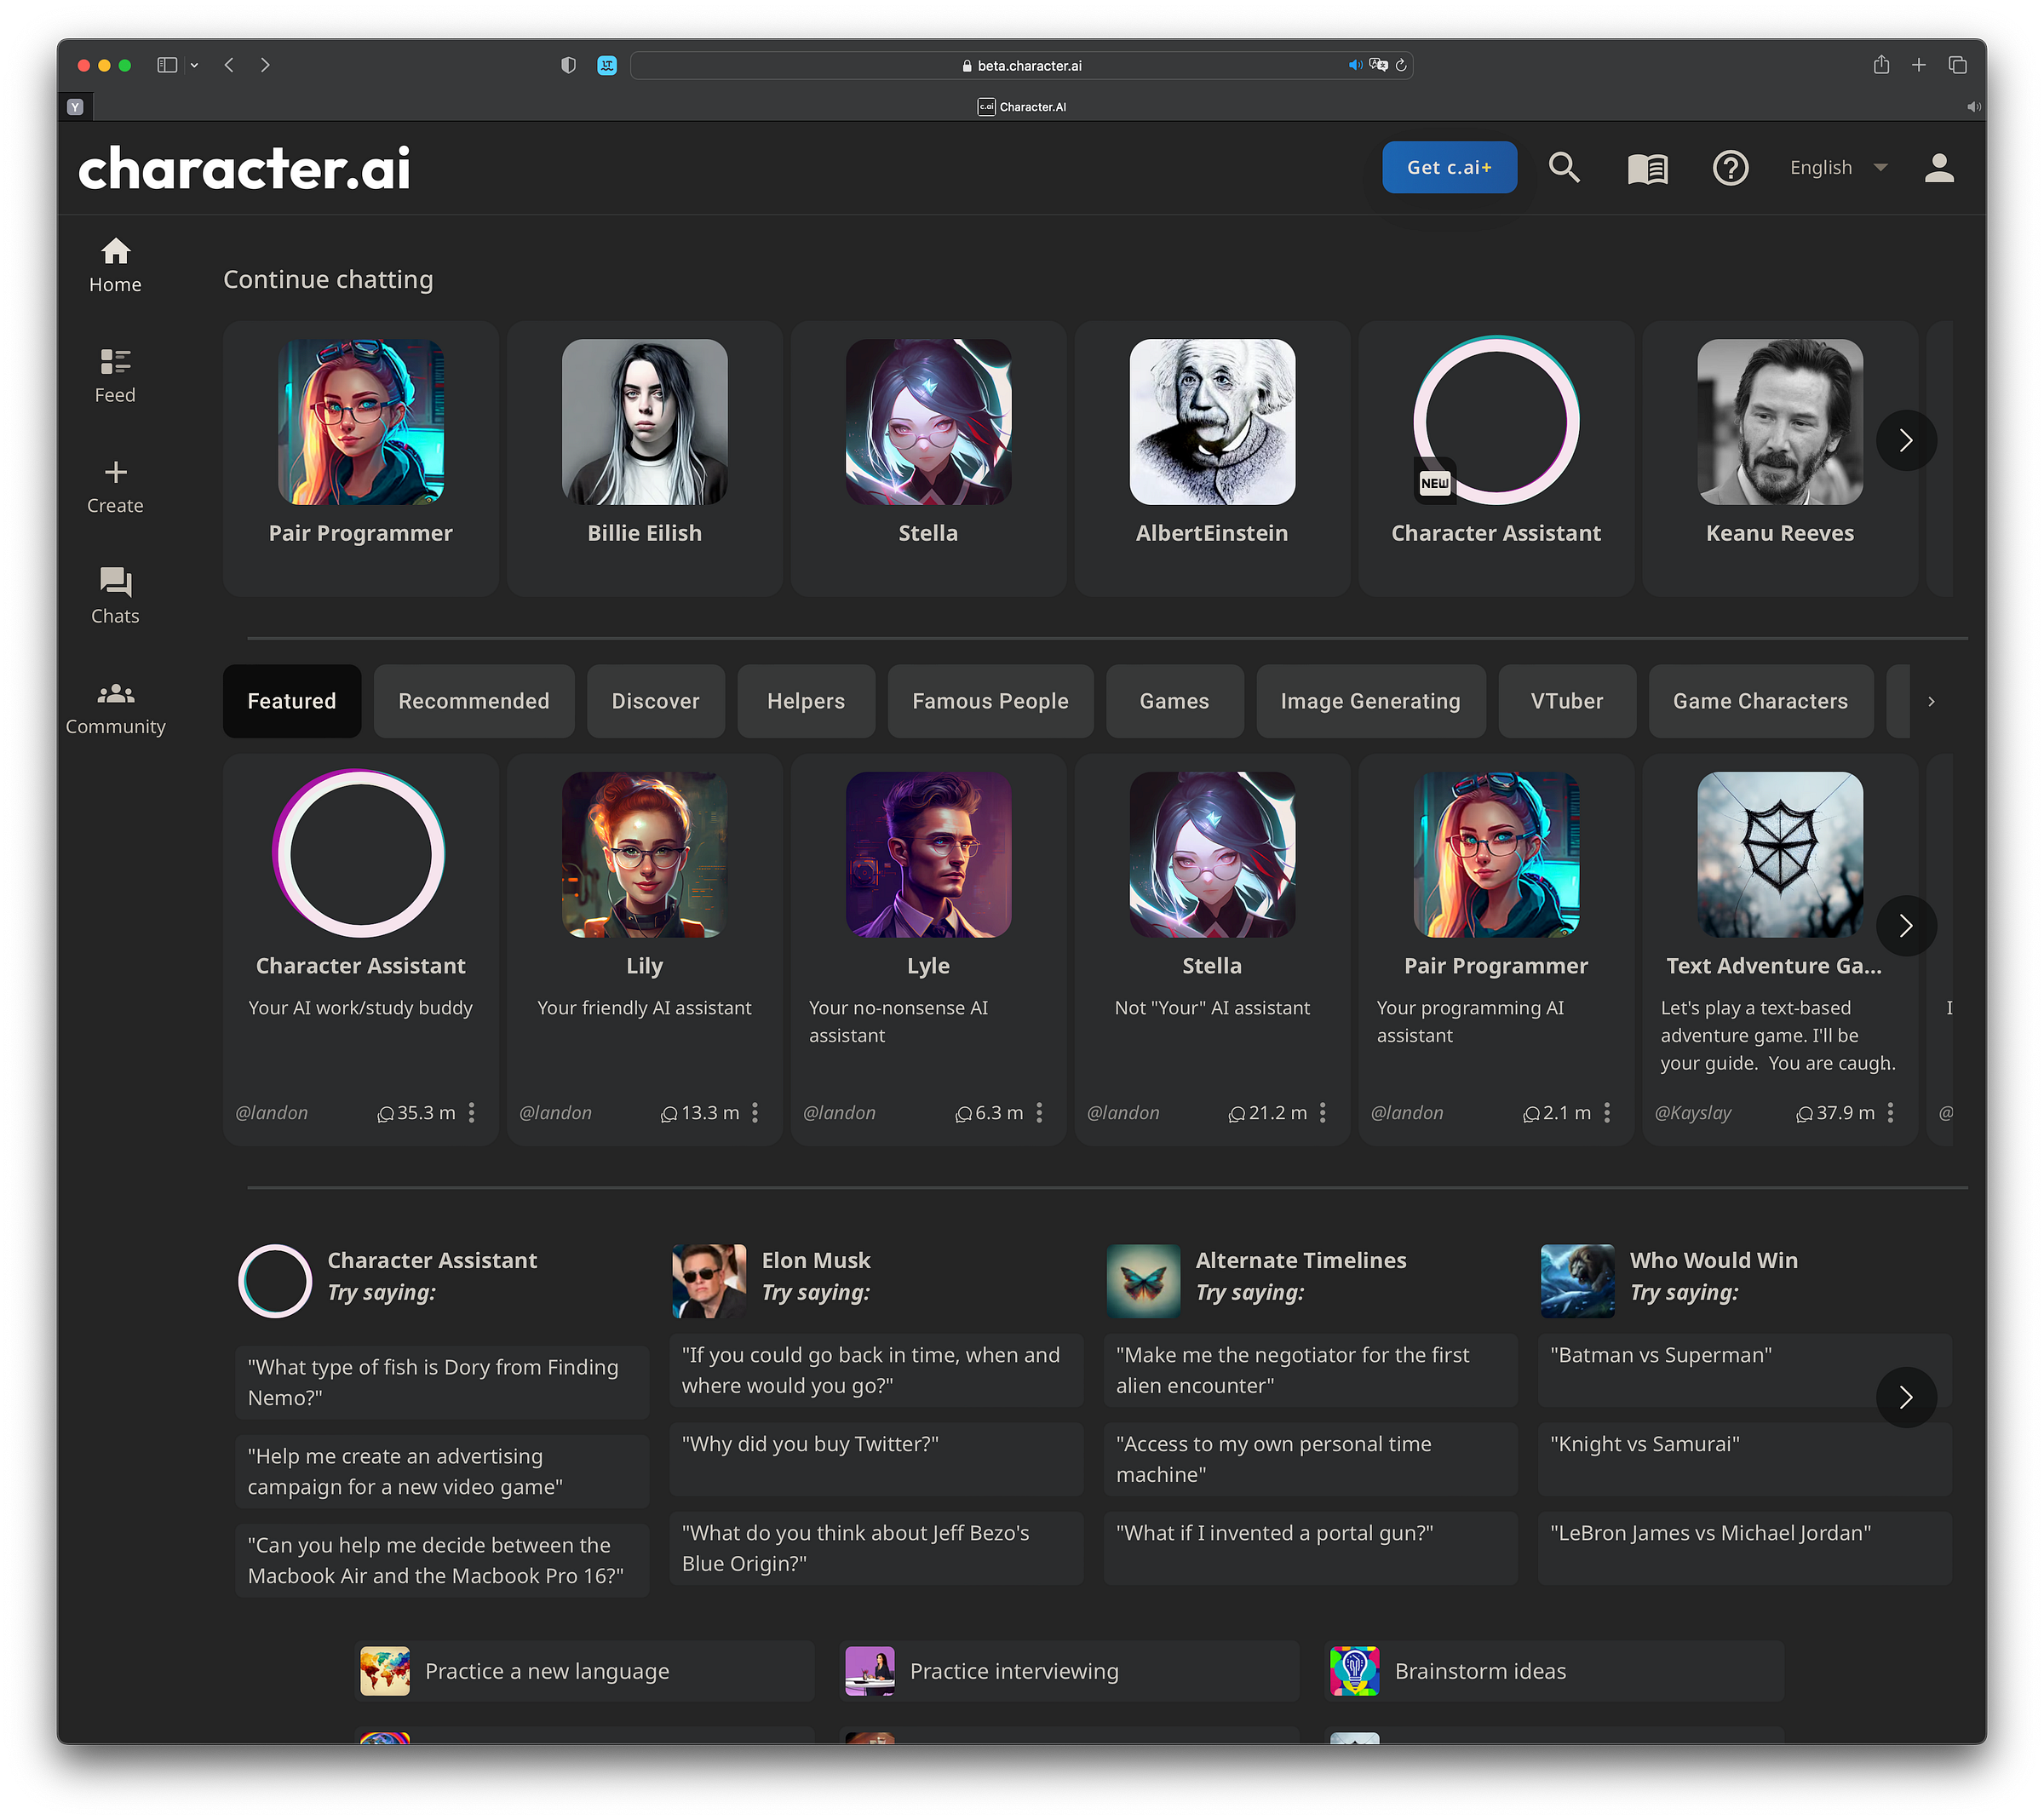
Task: Continue chatting with AlbertEinstein
Action: click(x=1212, y=458)
